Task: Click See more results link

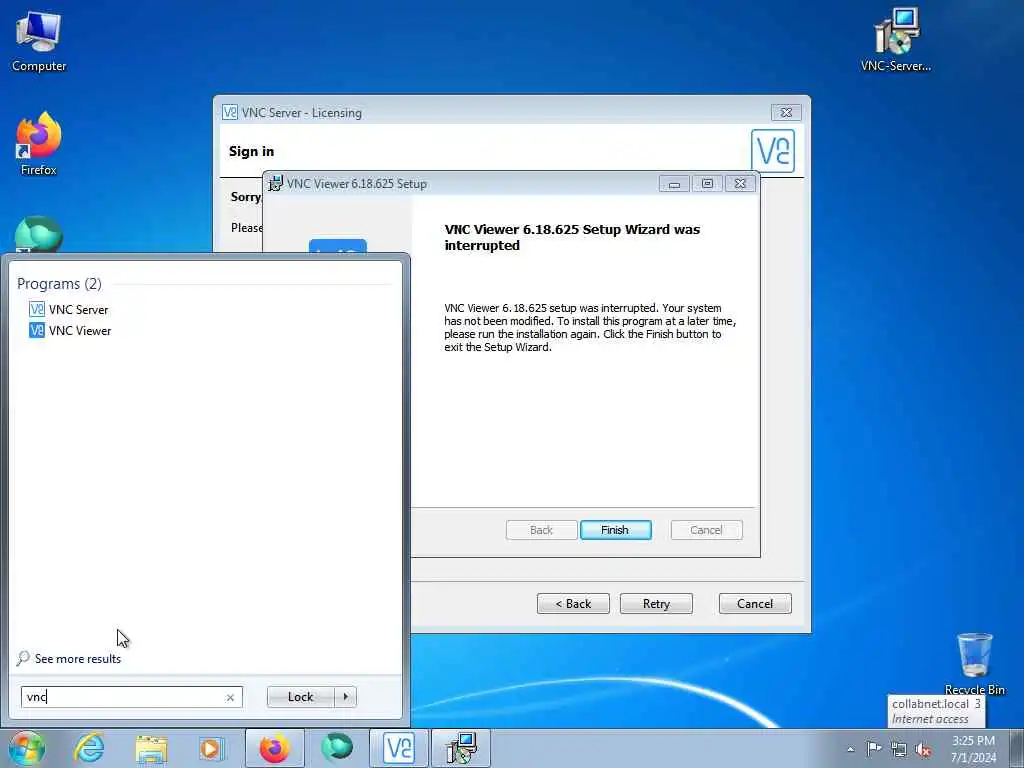Action: (78, 658)
